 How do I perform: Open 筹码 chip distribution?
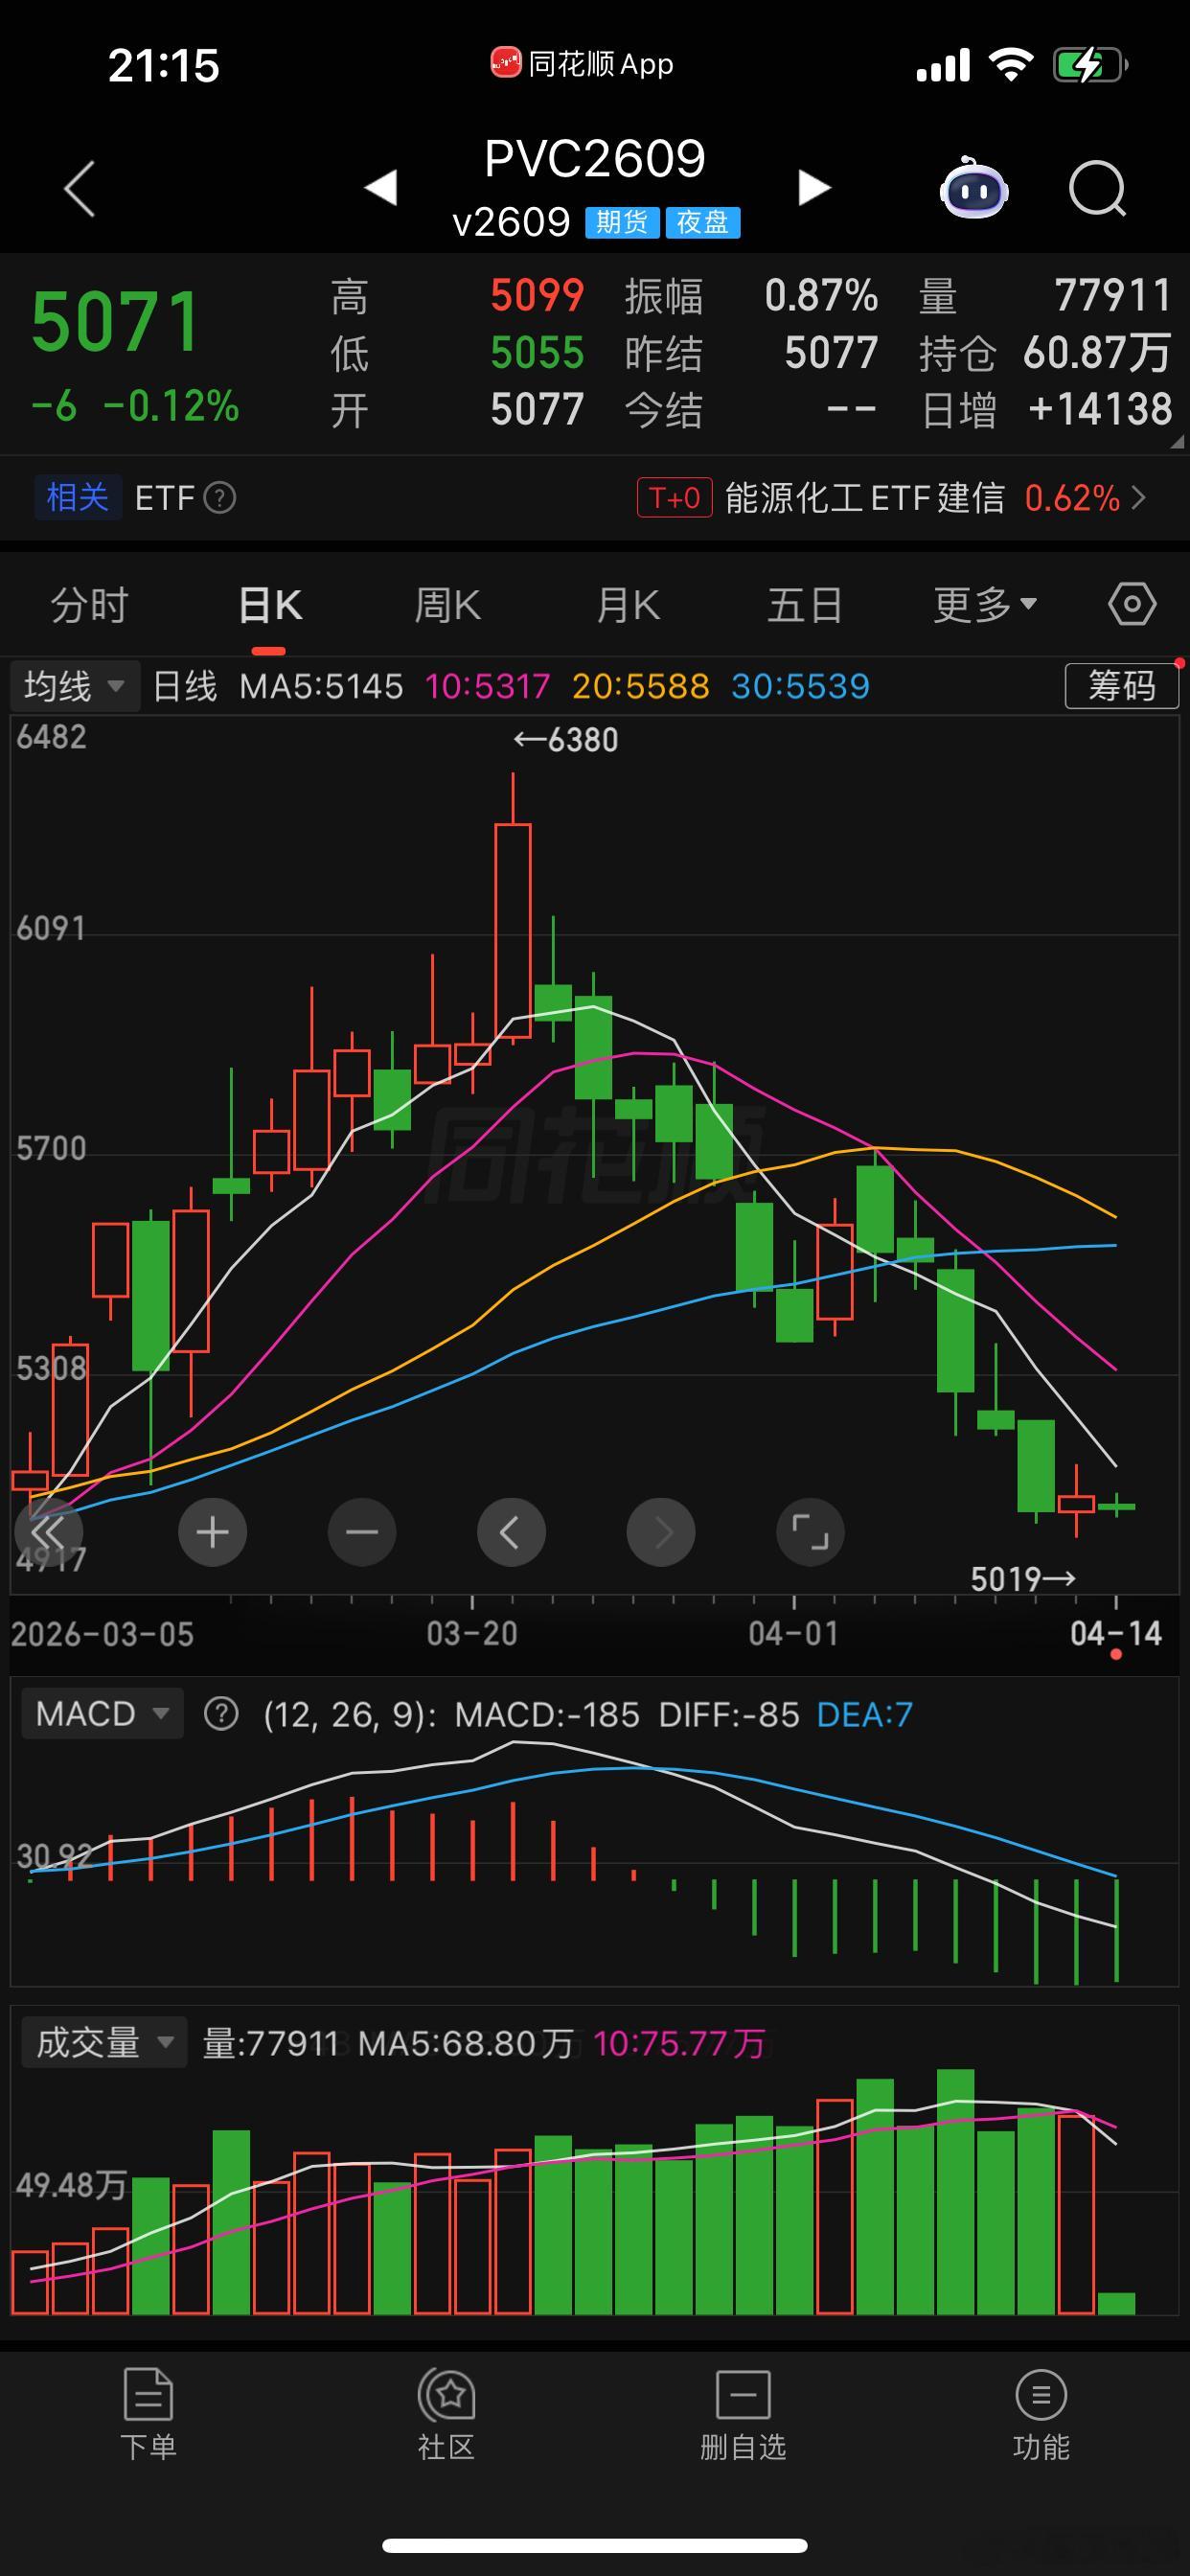pyautogui.click(x=1121, y=686)
